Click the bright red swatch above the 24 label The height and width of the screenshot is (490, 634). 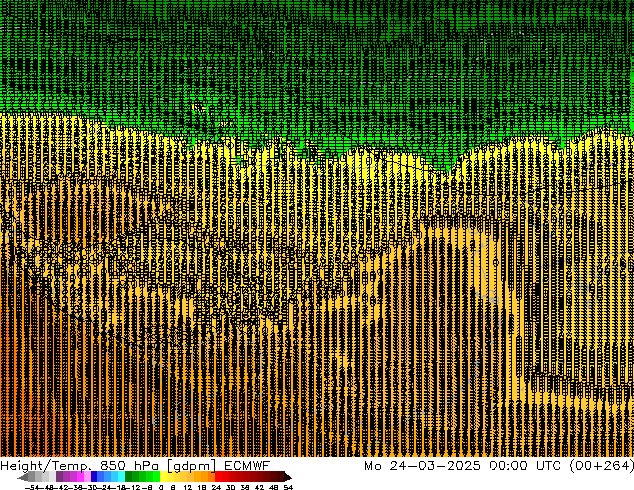[x=219, y=476]
